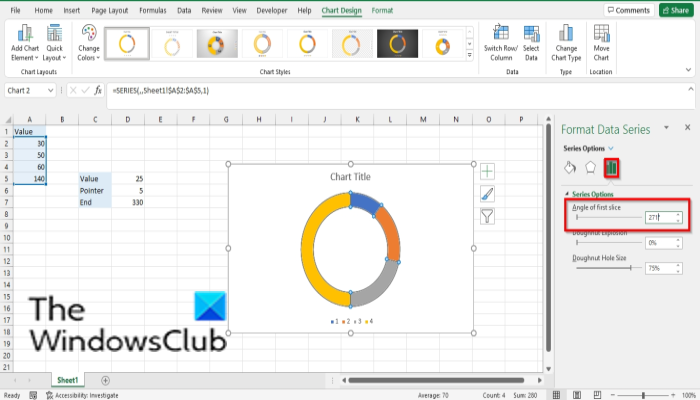Click the Share button

[676, 10]
